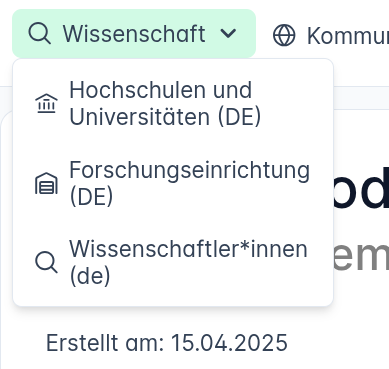
Task: Click the magnifier icon in the Wissenschaft button
Action: [x=39, y=33]
